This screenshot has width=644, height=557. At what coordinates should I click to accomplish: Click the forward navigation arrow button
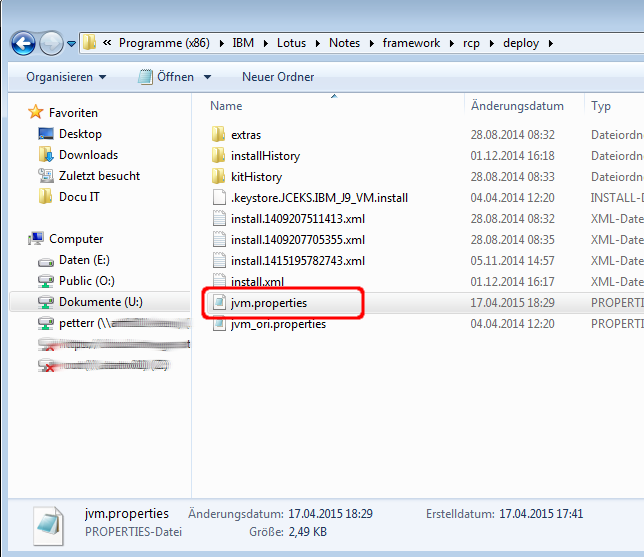click(50, 43)
